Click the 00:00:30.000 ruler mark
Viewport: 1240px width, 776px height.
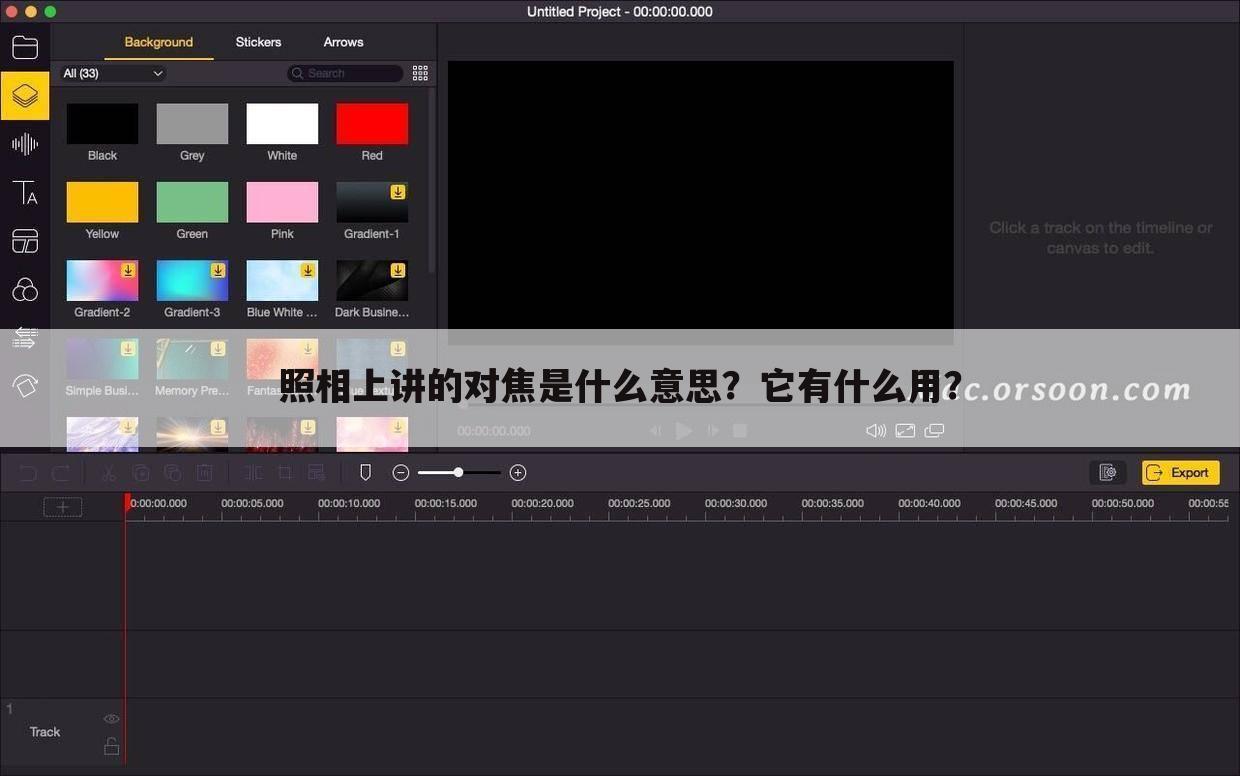[x=736, y=503]
